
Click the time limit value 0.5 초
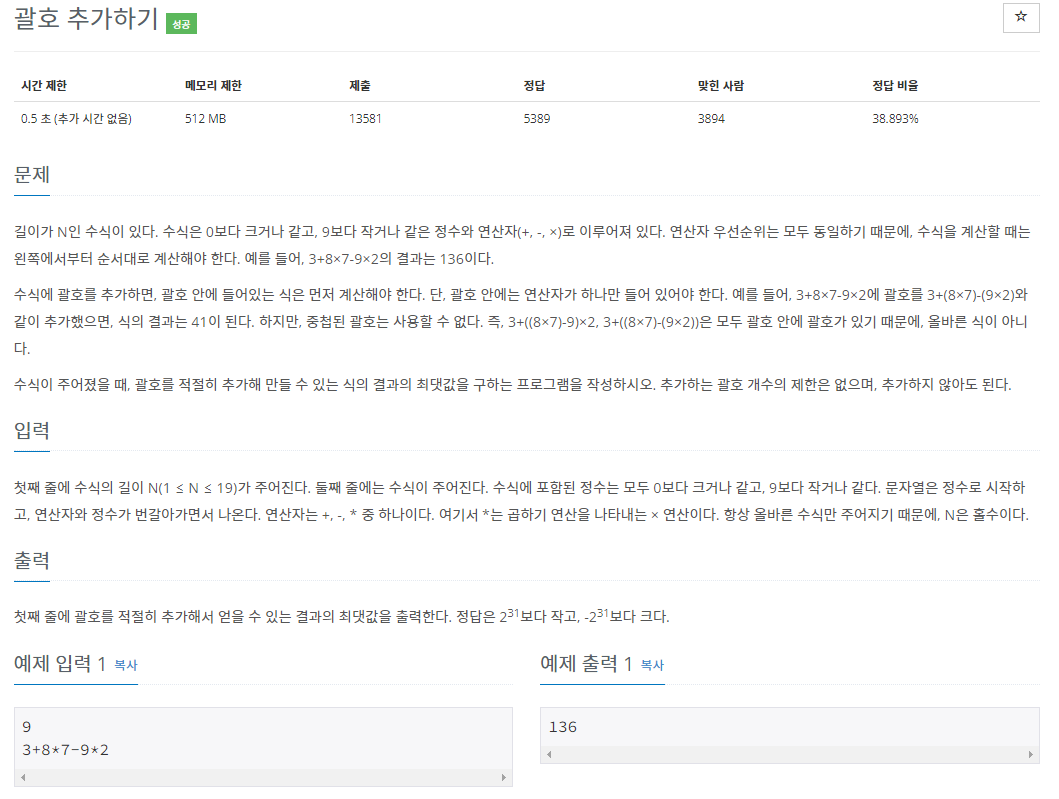point(76,119)
